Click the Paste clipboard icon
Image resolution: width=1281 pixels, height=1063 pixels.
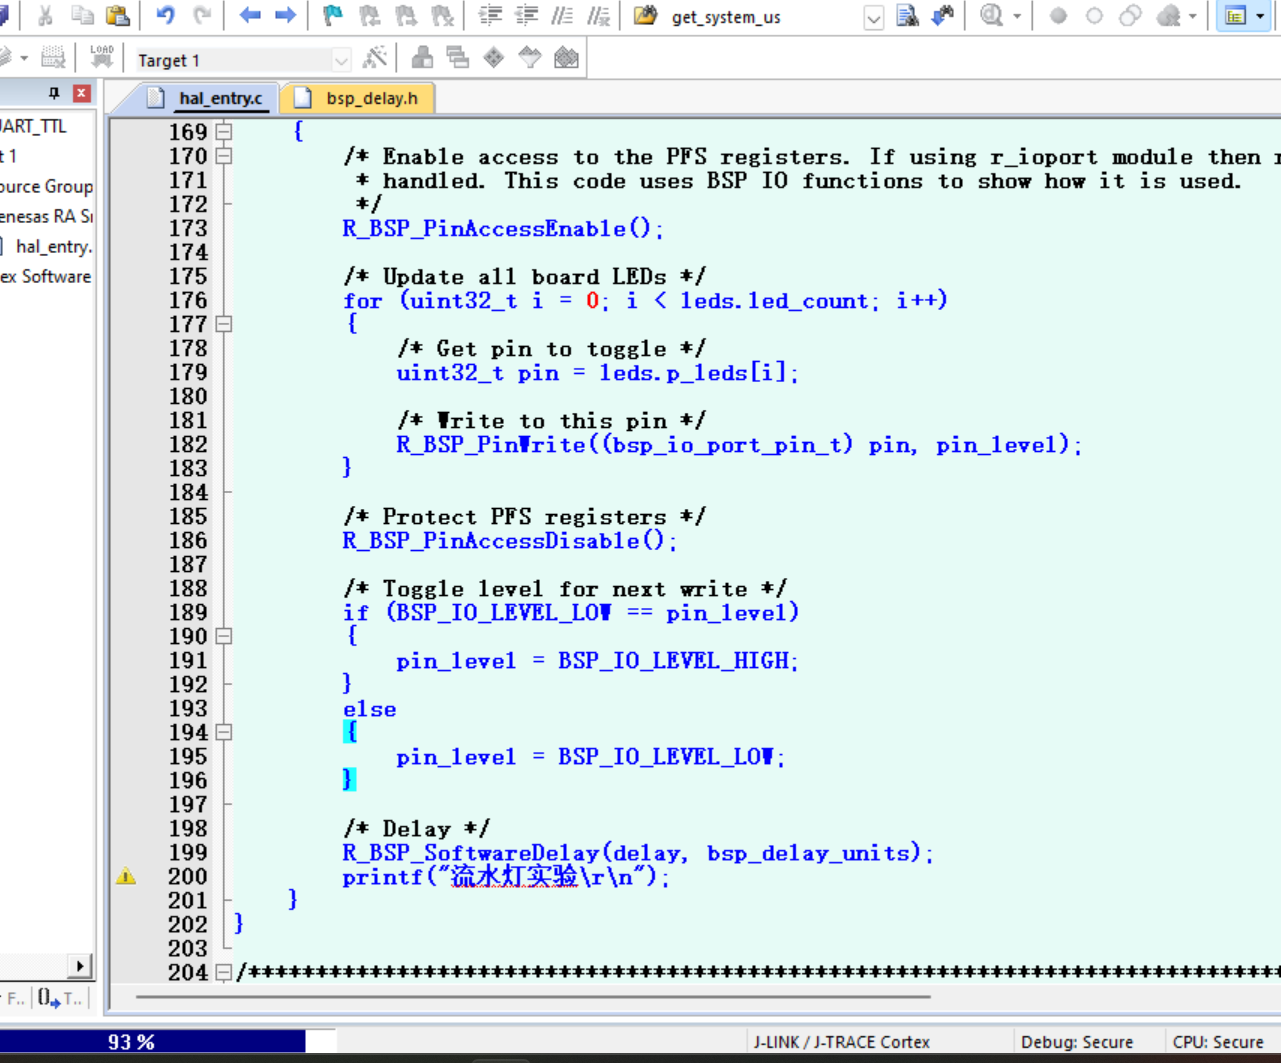[x=118, y=16]
